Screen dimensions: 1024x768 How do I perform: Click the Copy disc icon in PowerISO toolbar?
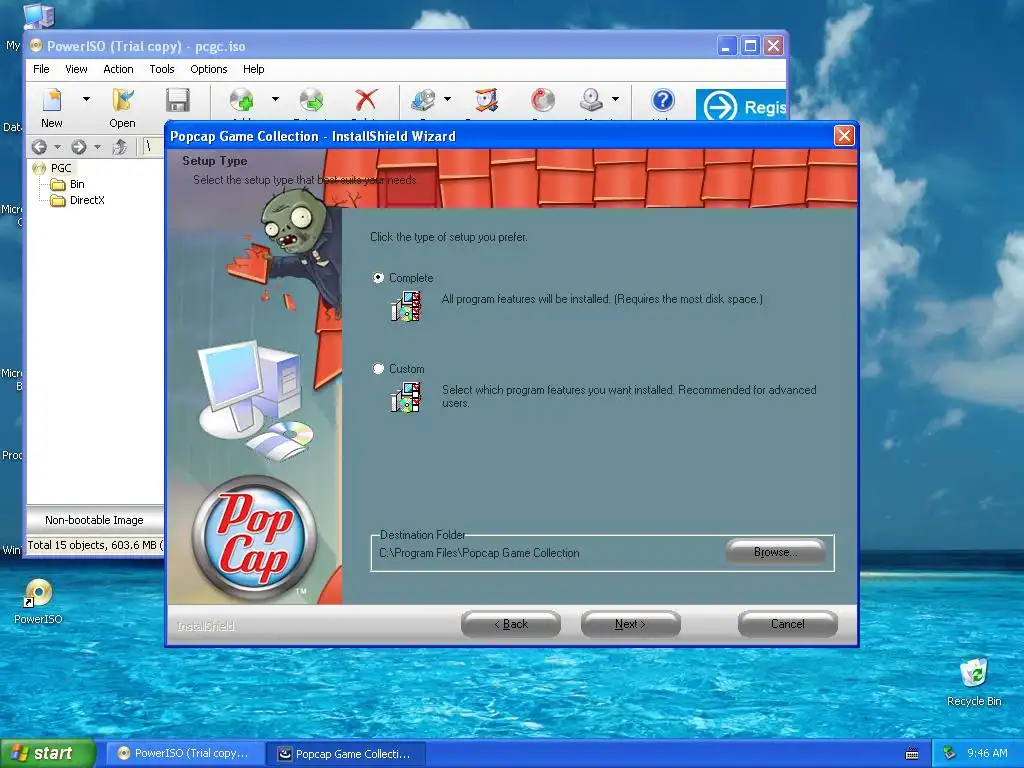[x=423, y=100]
